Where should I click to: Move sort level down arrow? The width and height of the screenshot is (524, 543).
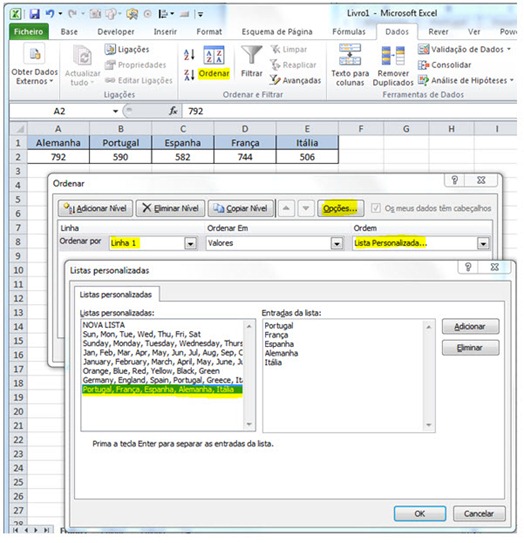coord(306,208)
